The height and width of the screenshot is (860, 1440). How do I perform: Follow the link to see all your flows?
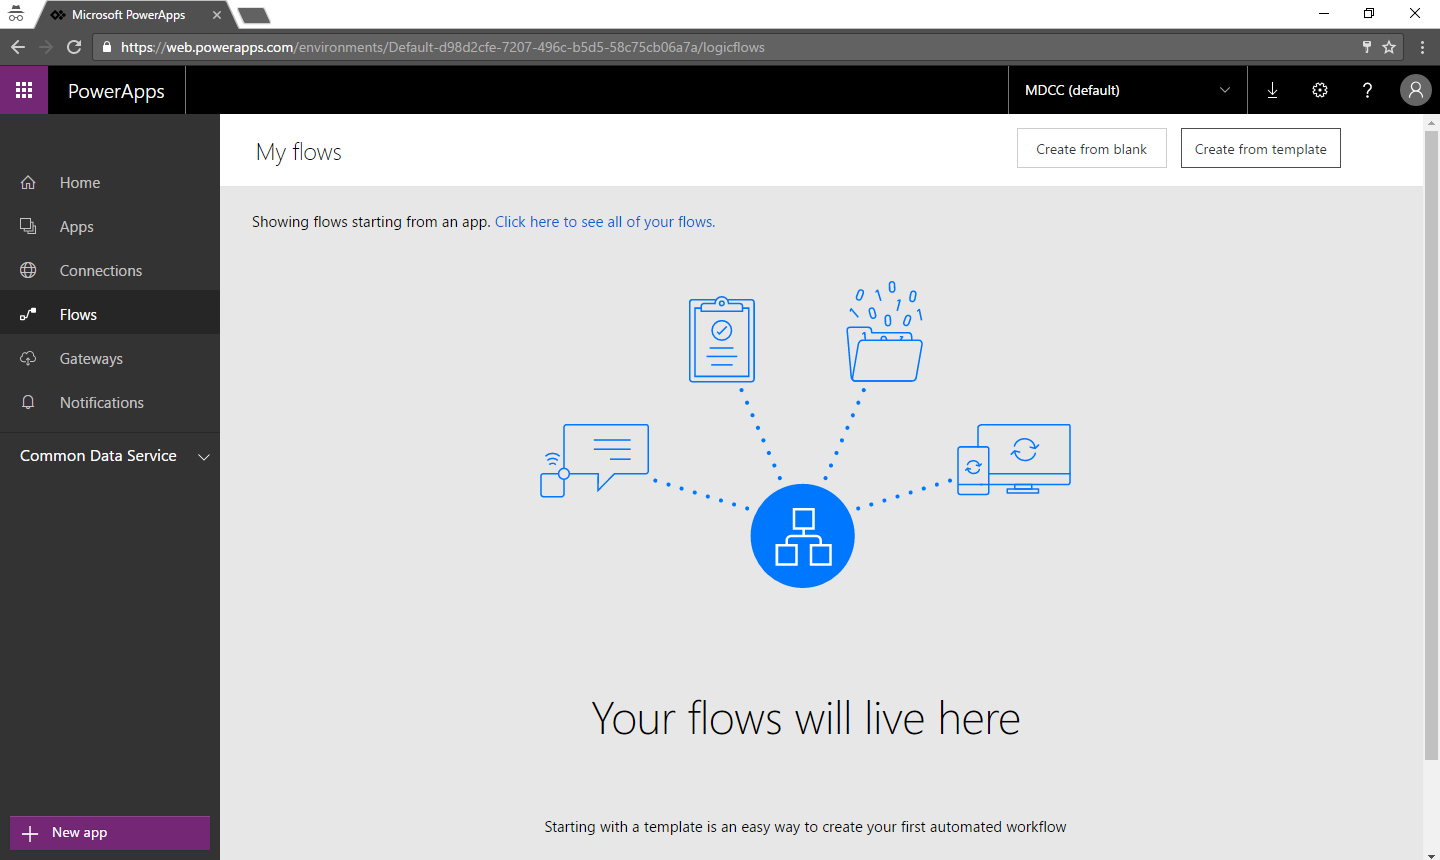tap(604, 222)
